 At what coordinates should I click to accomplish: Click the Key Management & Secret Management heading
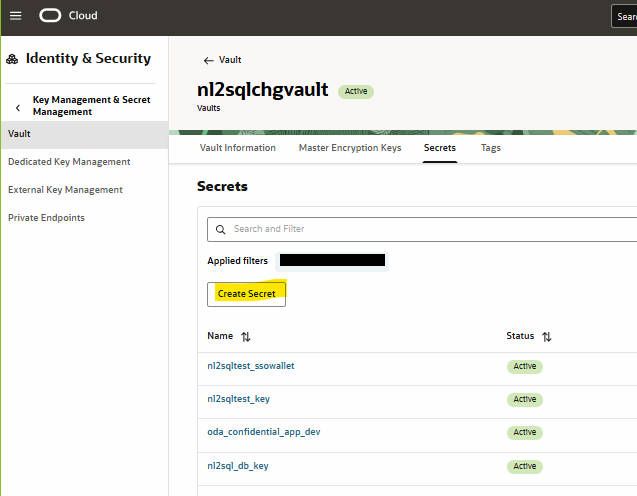tap(91, 106)
